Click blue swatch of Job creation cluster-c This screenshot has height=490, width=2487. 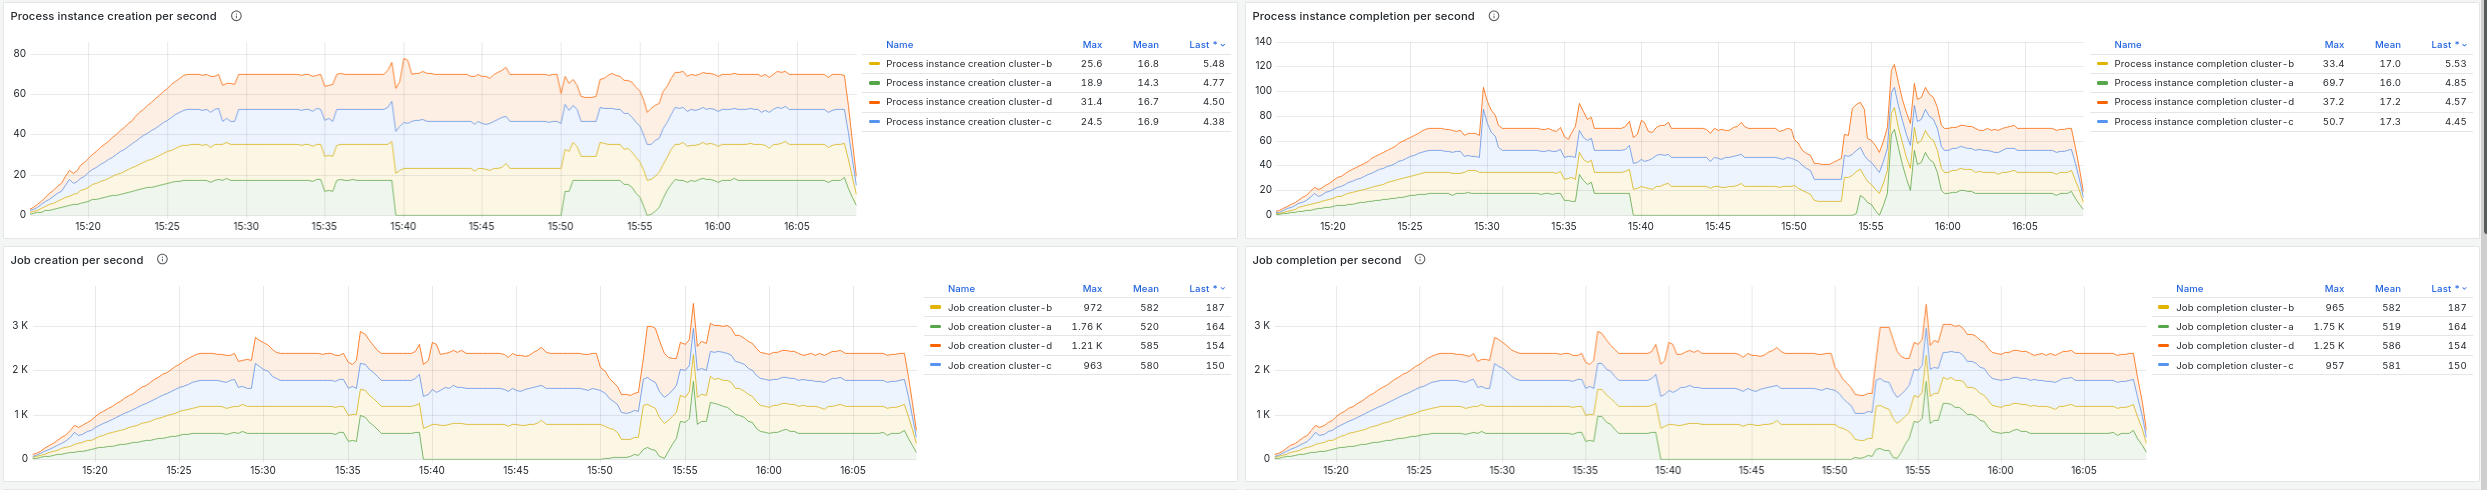pos(936,366)
